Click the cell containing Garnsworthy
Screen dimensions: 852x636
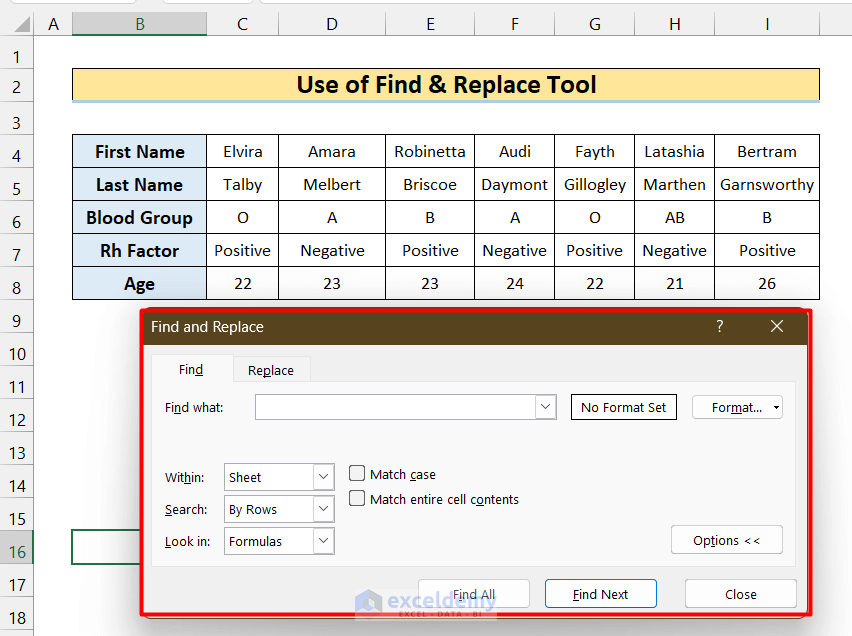point(767,185)
